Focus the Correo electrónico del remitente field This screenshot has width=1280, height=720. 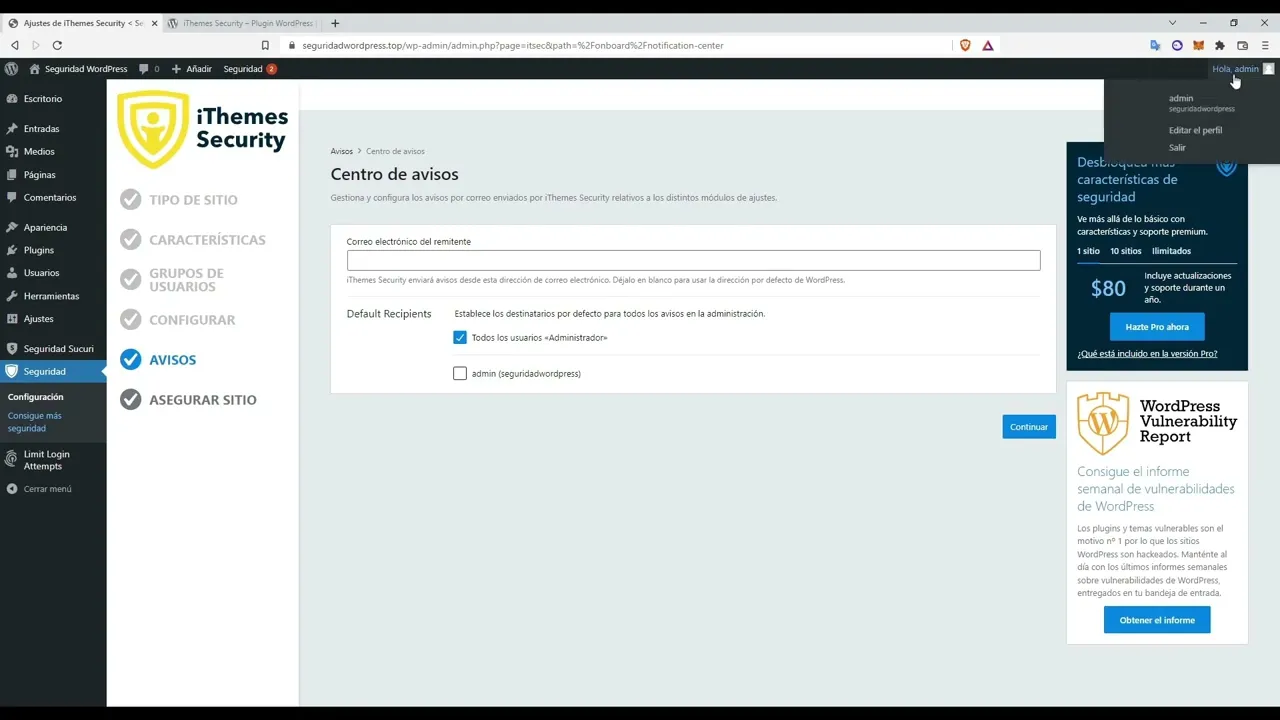[x=693, y=260]
